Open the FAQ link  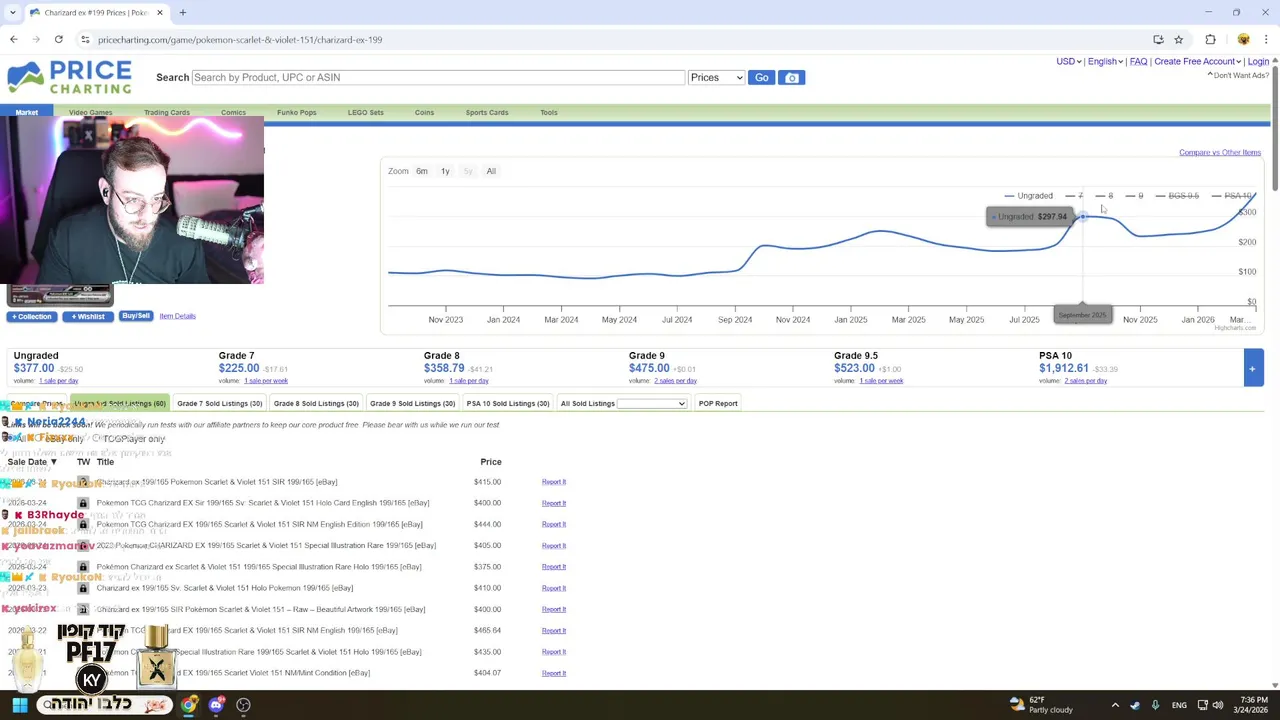coord(1138,61)
